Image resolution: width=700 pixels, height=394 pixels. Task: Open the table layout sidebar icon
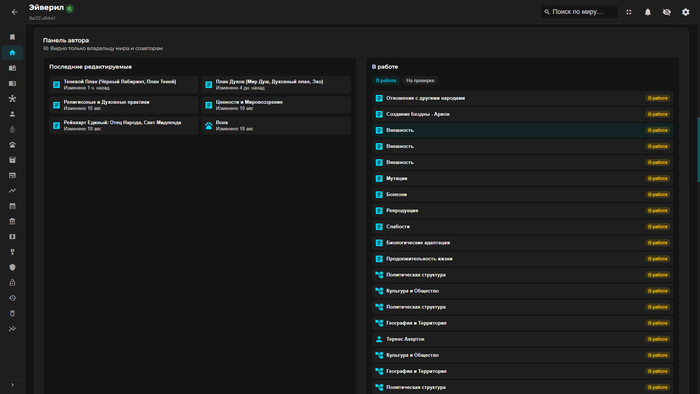tap(12, 175)
